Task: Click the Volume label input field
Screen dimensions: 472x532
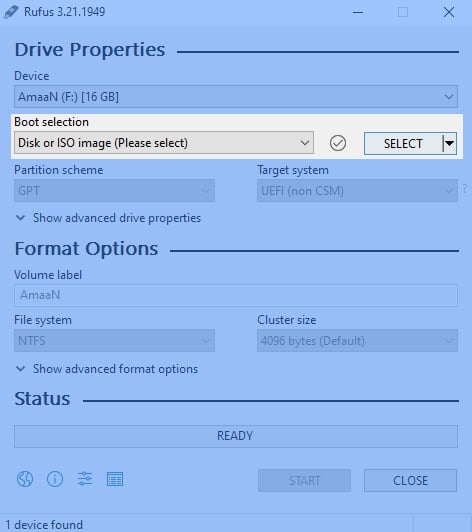Action: (236, 295)
